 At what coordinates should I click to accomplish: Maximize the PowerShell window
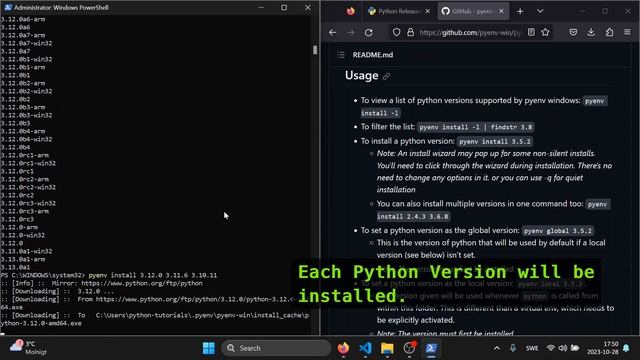284,7
